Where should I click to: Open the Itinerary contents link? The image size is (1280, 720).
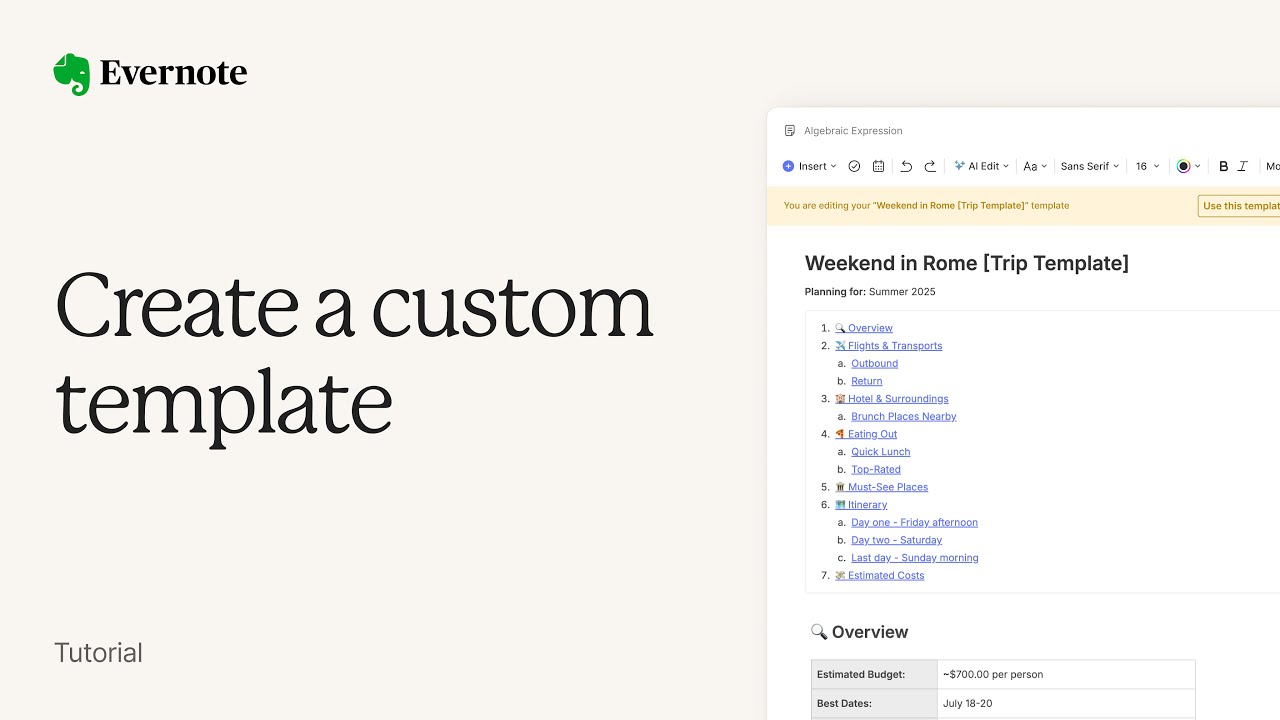[x=861, y=505]
